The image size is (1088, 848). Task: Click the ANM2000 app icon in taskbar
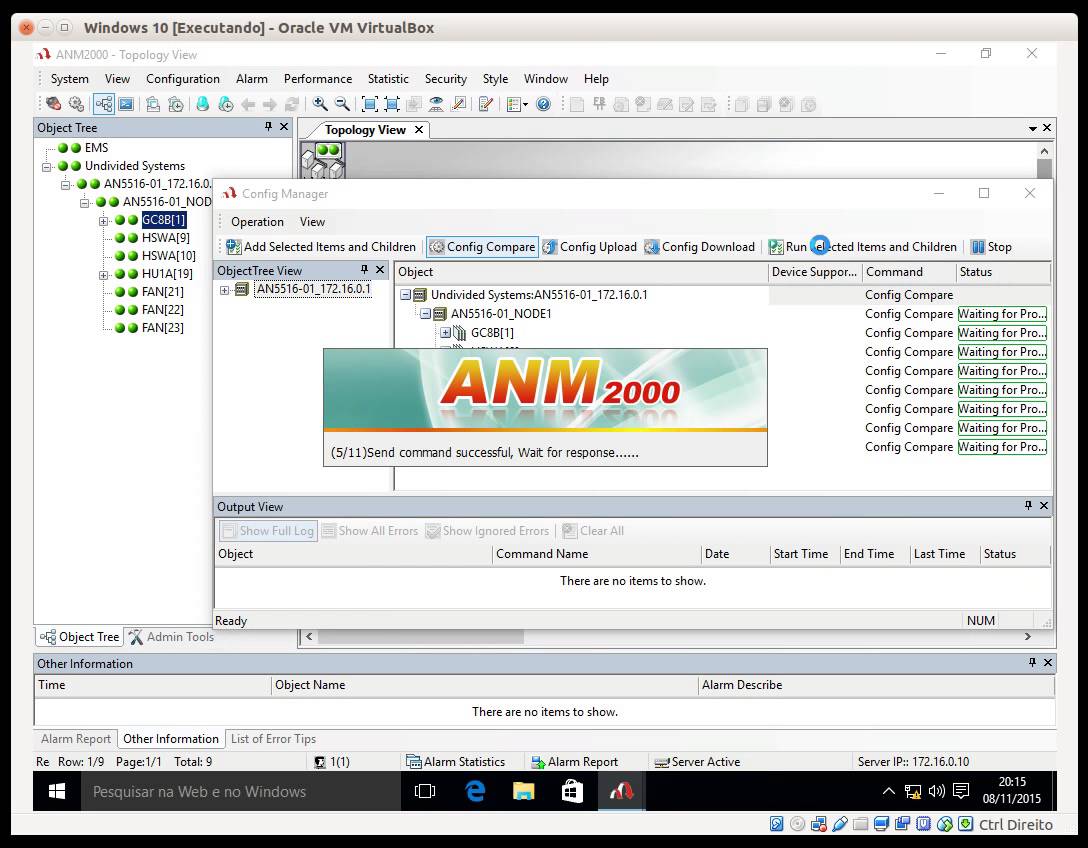(622, 791)
